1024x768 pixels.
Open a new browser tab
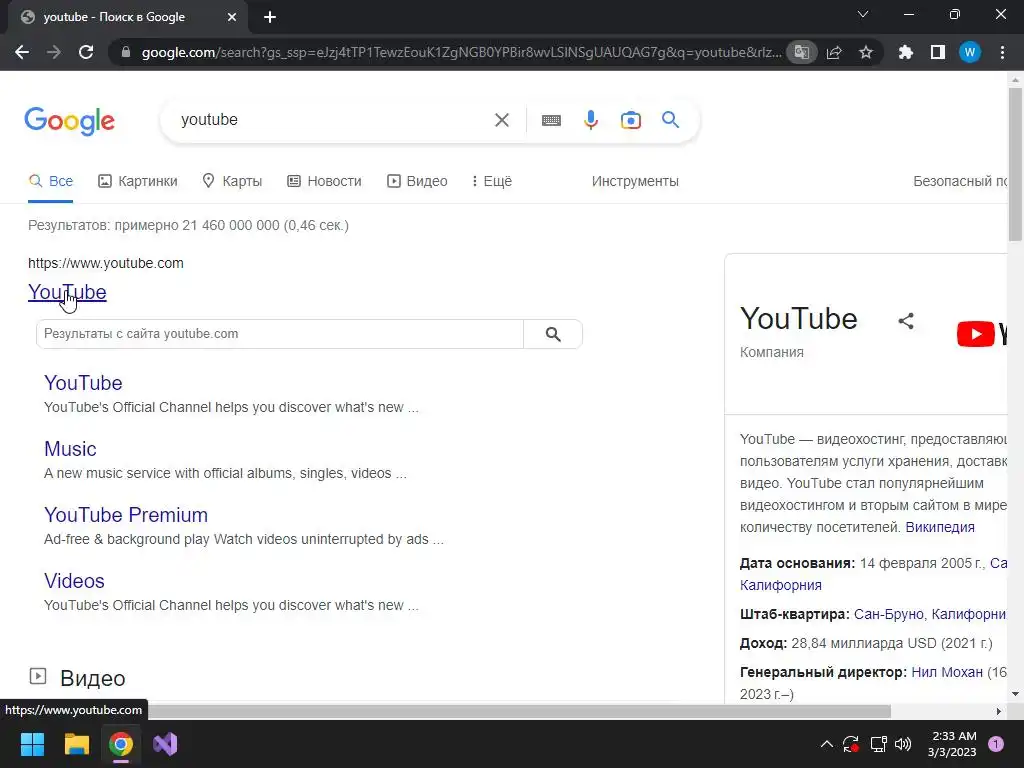pyautogui.click(x=270, y=17)
